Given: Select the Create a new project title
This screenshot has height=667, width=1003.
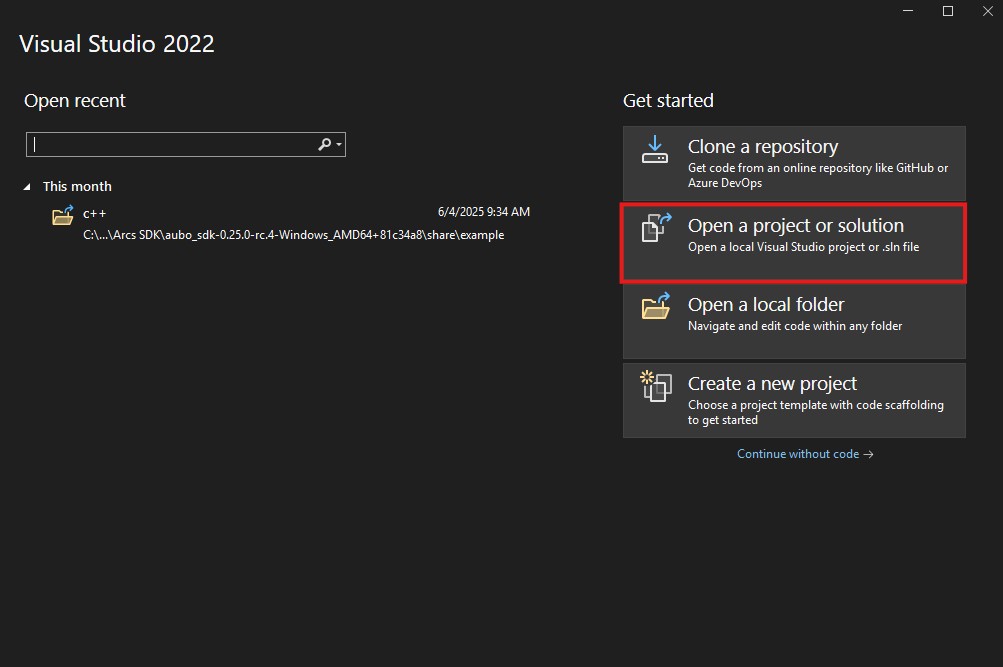Looking at the screenshot, I should pyautogui.click(x=772, y=383).
